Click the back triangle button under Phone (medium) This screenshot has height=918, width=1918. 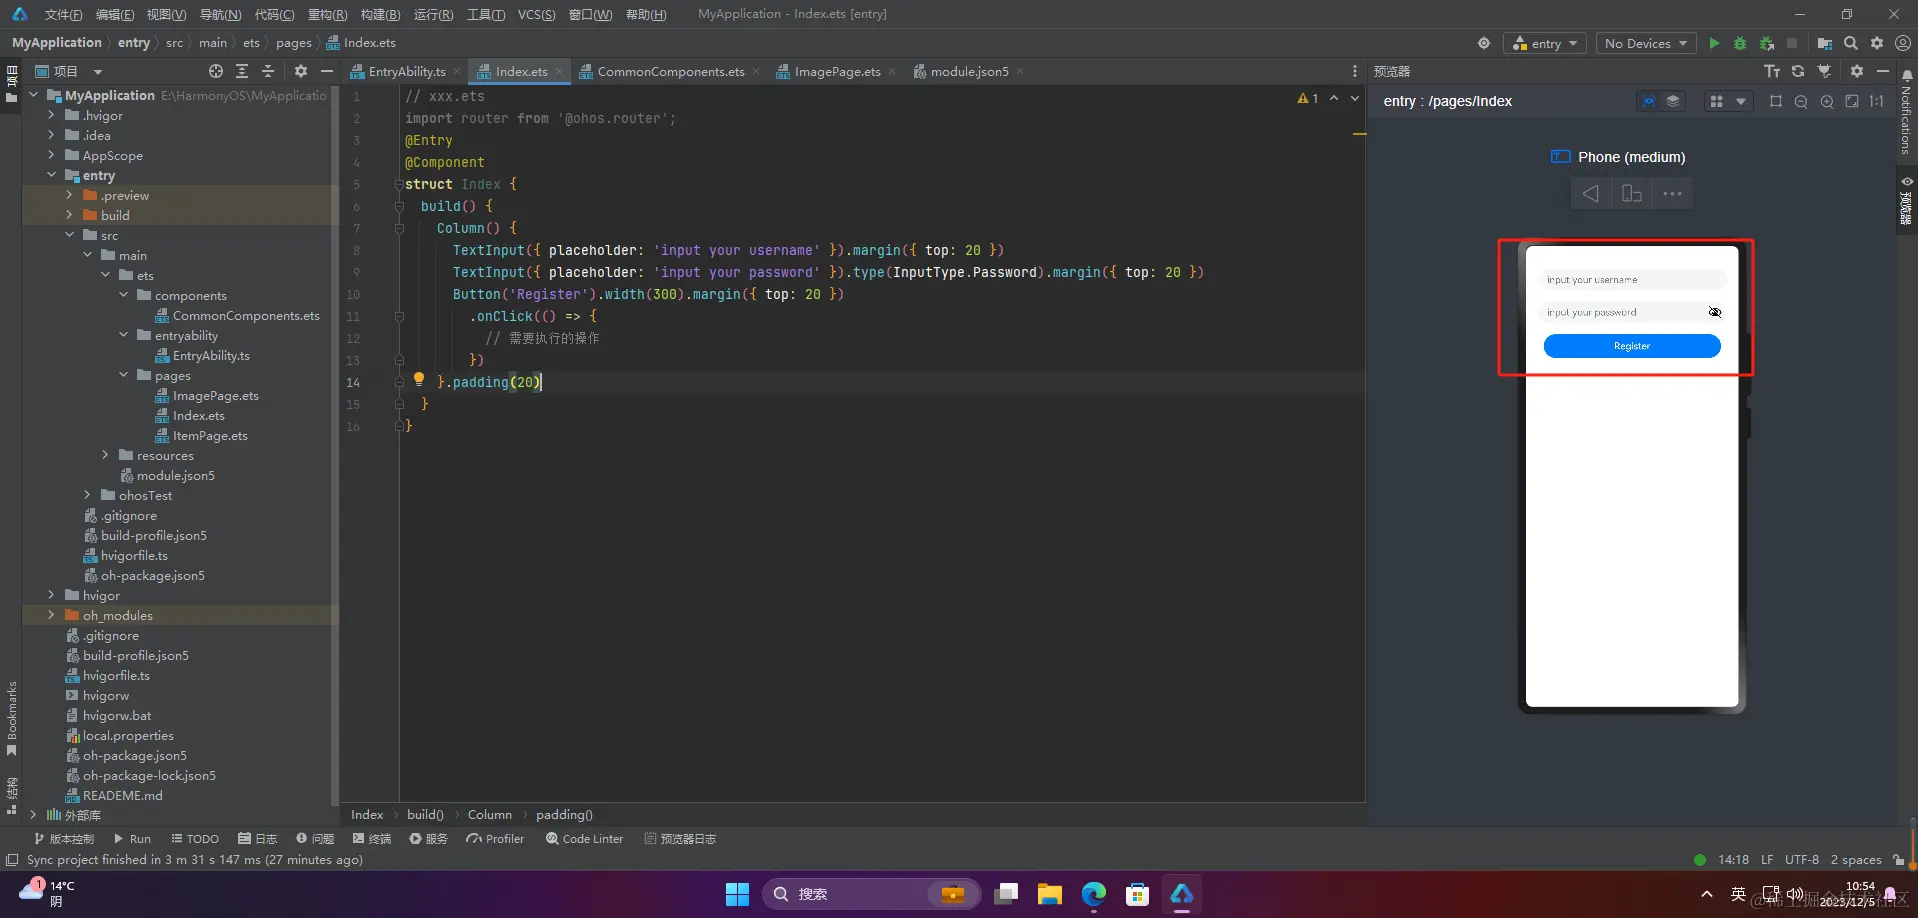tap(1590, 193)
